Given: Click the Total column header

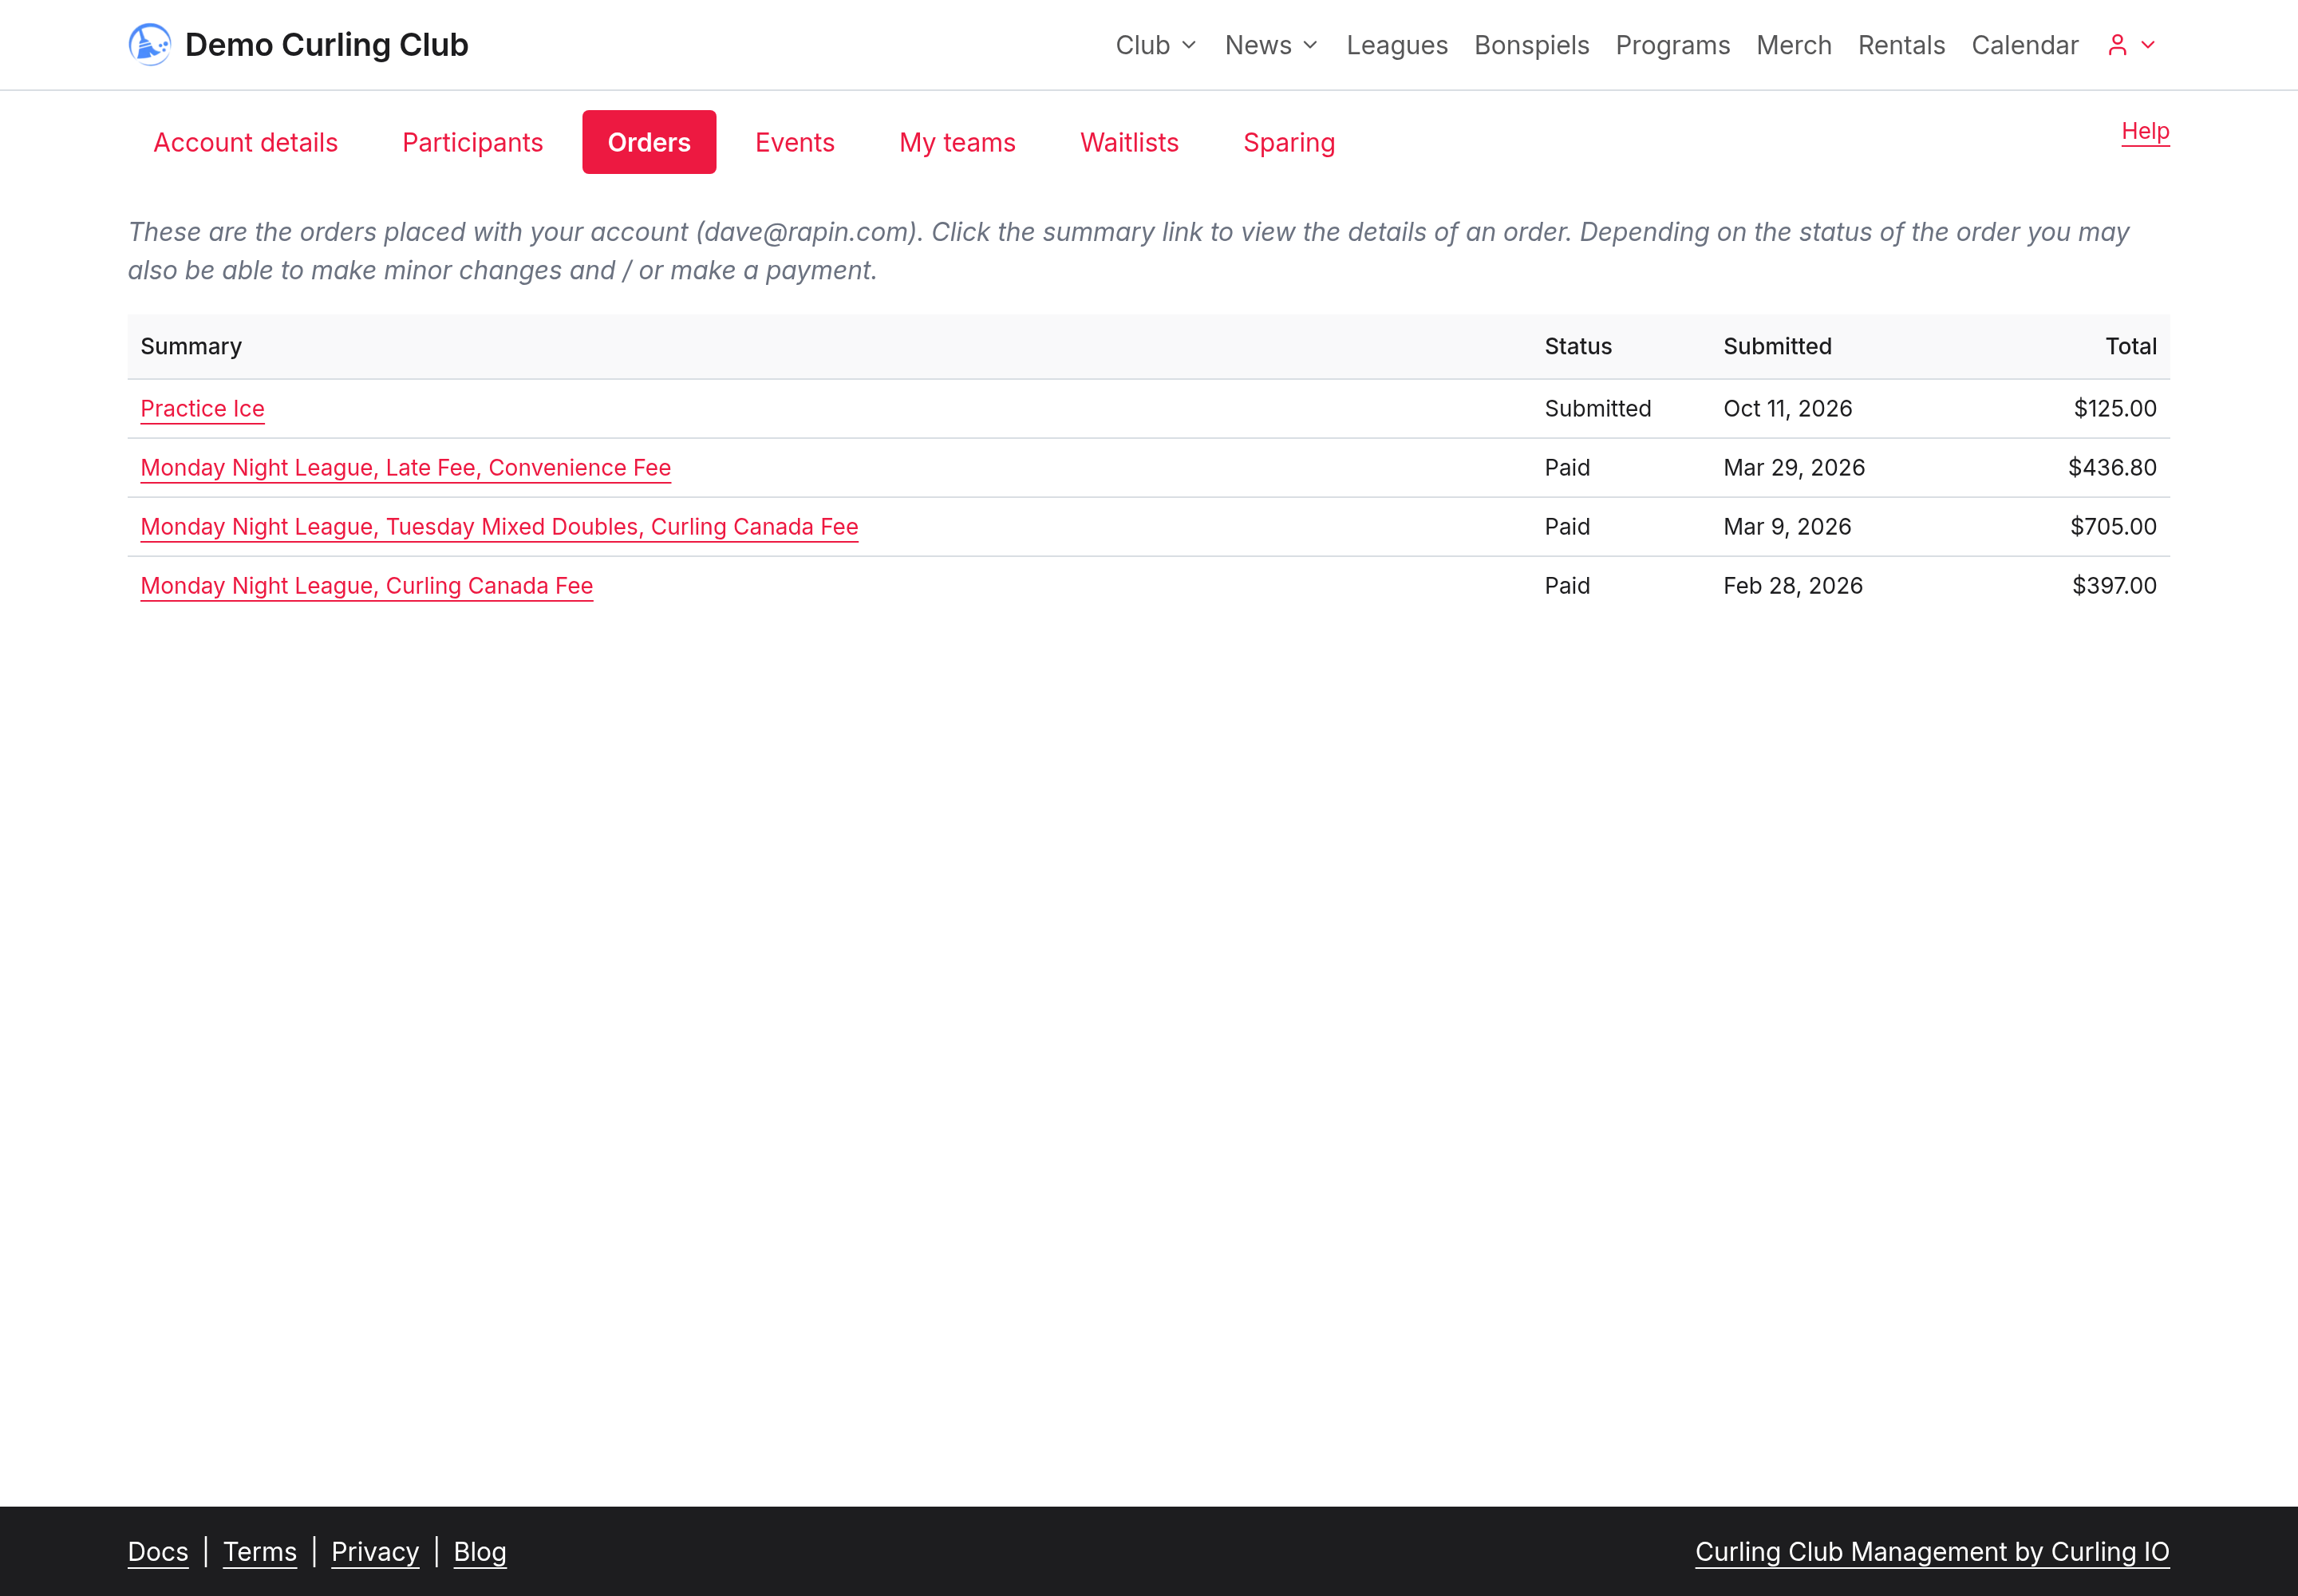Looking at the screenshot, I should tap(2130, 346).
